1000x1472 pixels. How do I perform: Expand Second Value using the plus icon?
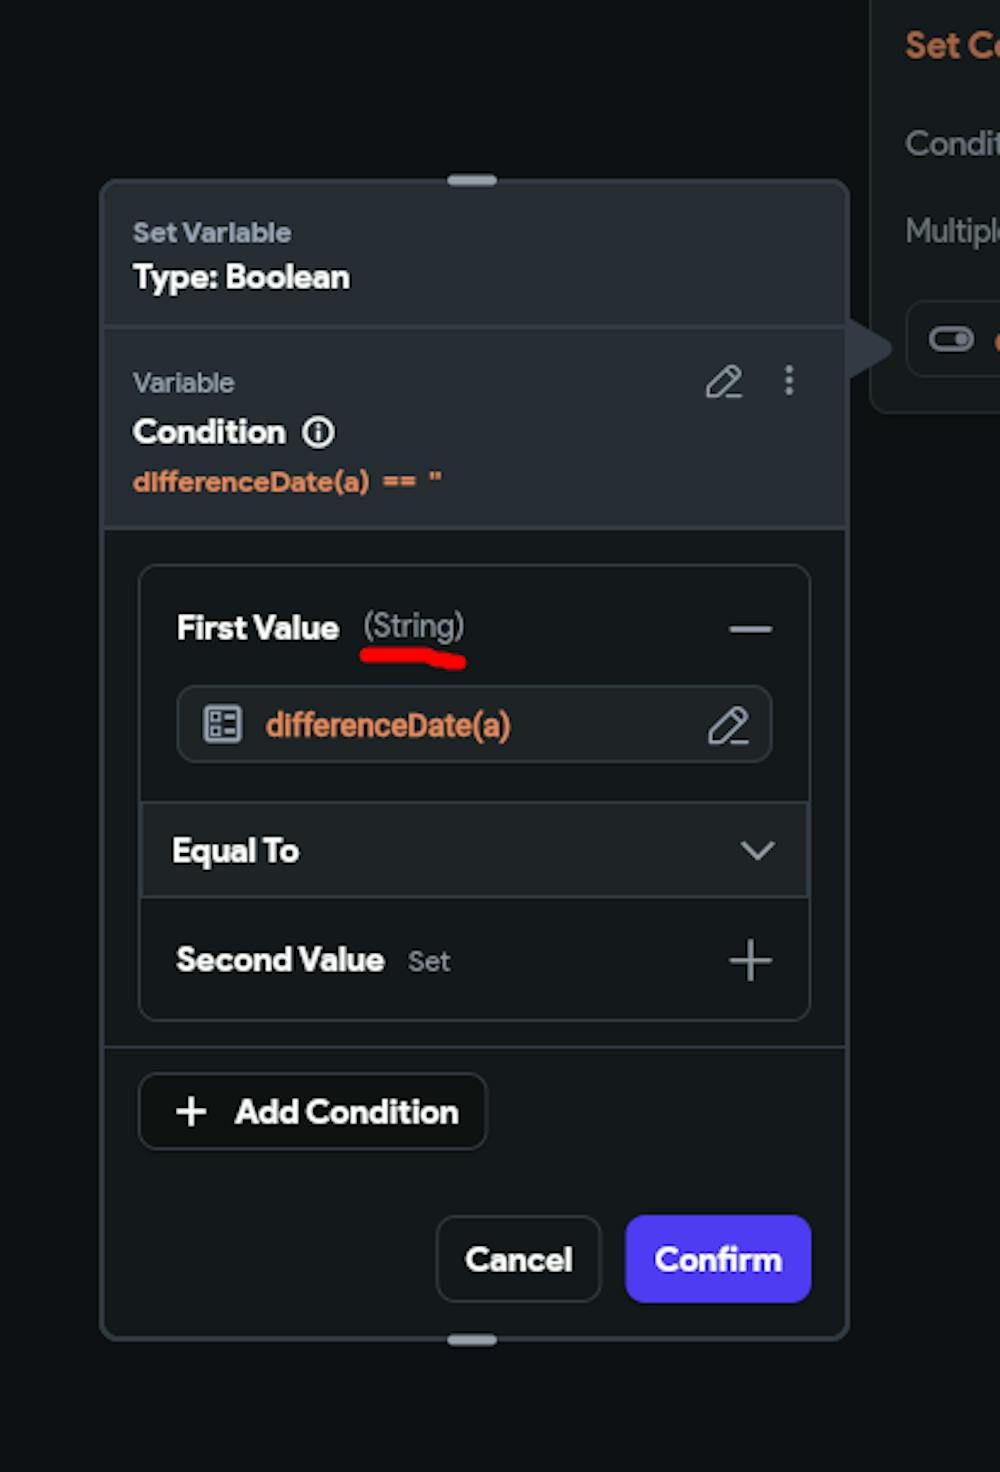[750, 961]
